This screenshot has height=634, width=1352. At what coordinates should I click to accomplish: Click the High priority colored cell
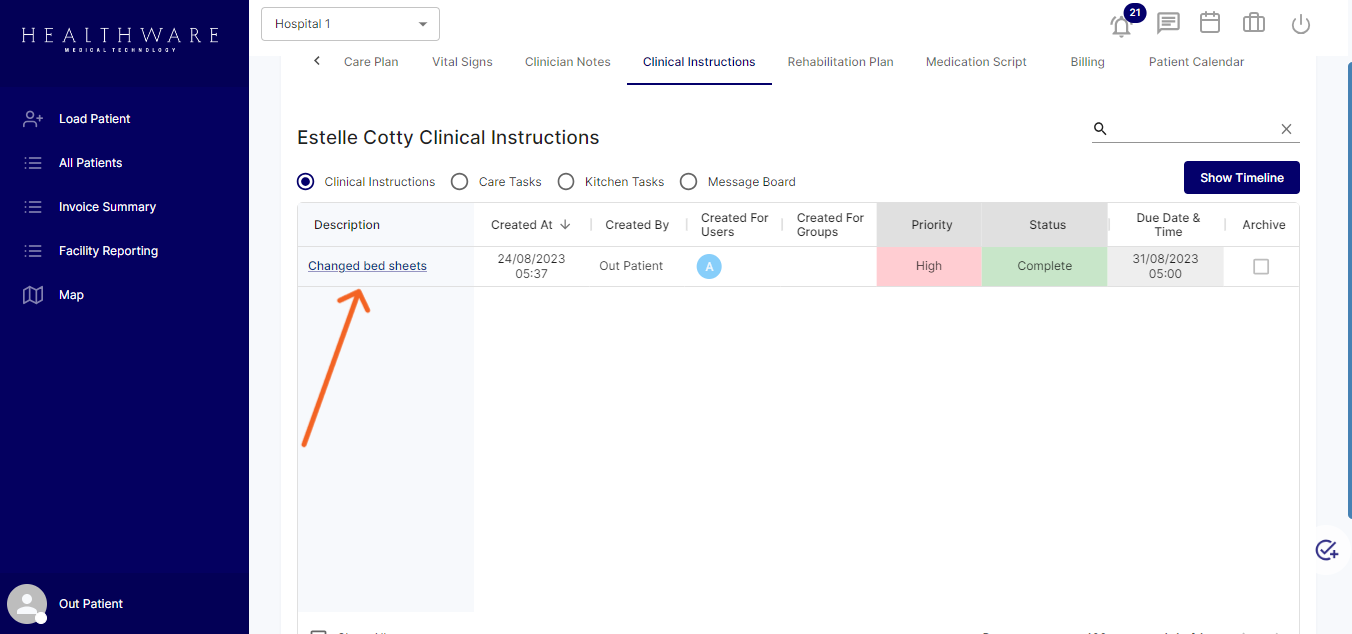(x=929, y=266)
